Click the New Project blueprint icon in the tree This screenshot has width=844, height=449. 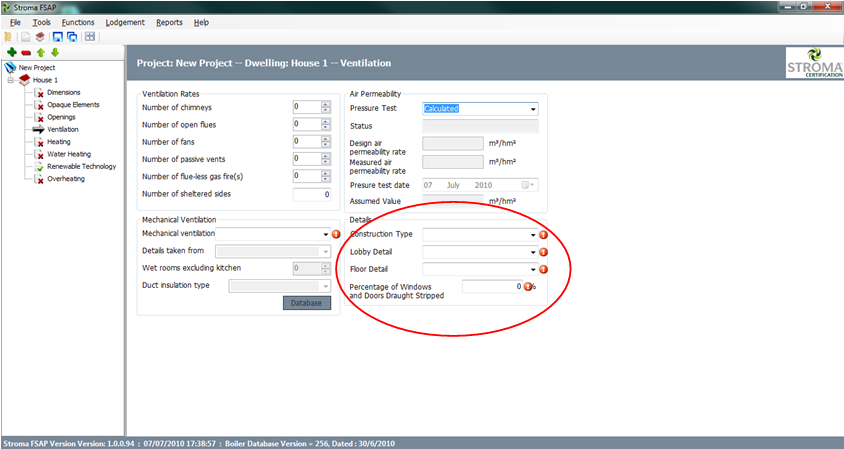click(10, 67)
